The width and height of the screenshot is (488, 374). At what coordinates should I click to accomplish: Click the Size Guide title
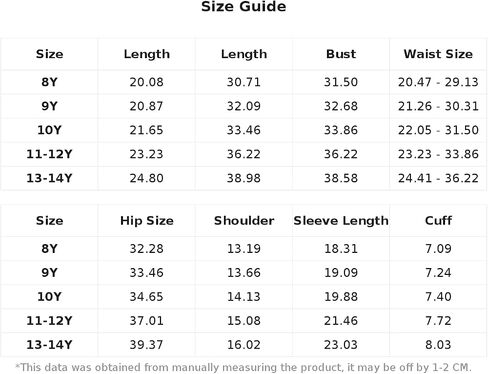244,7
